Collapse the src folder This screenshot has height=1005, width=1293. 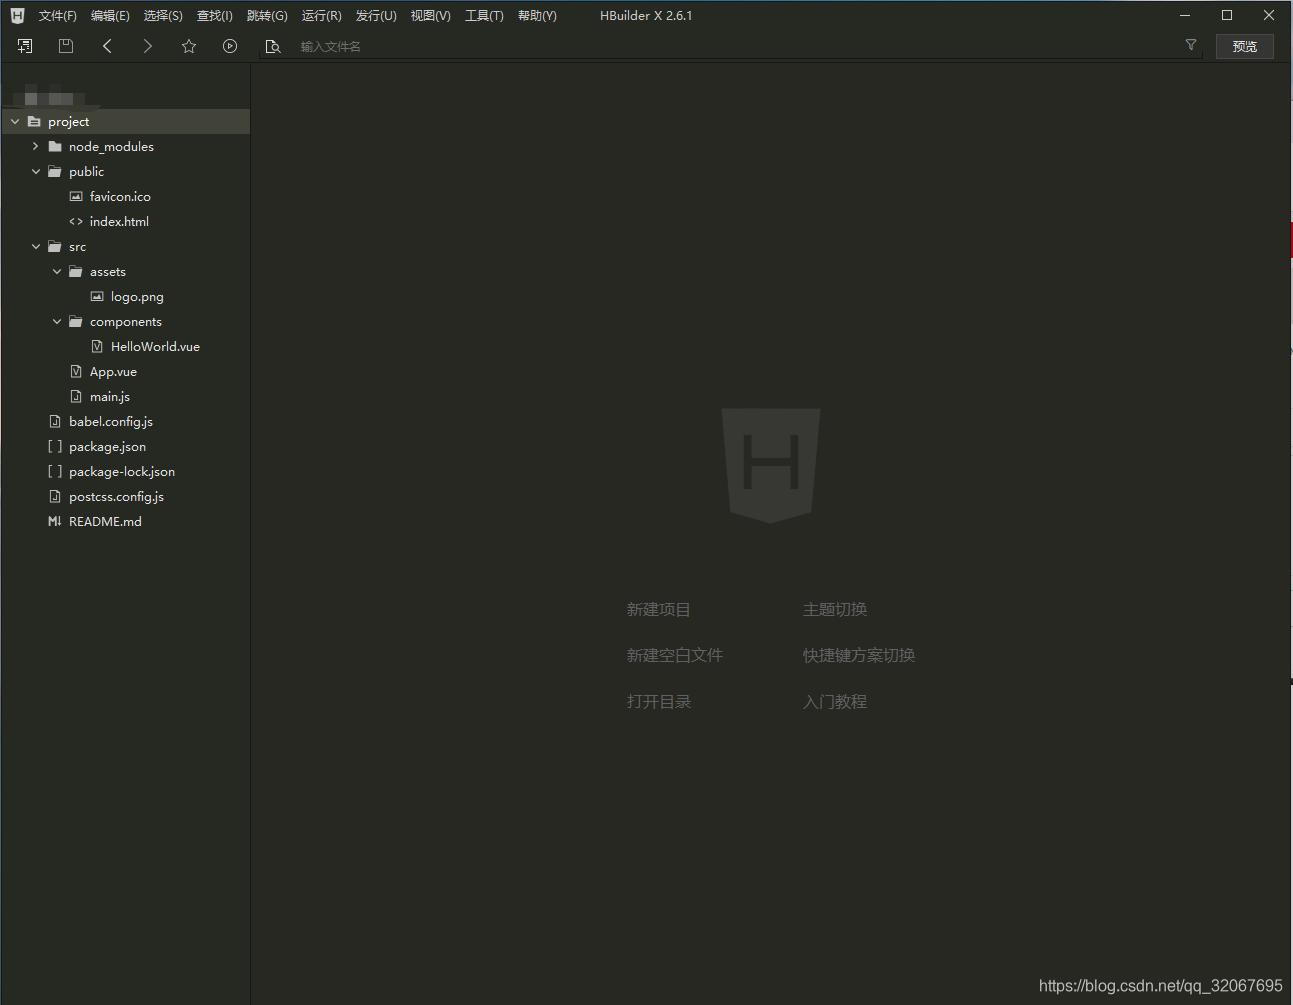pyautogui.click(x=35, y=246)
